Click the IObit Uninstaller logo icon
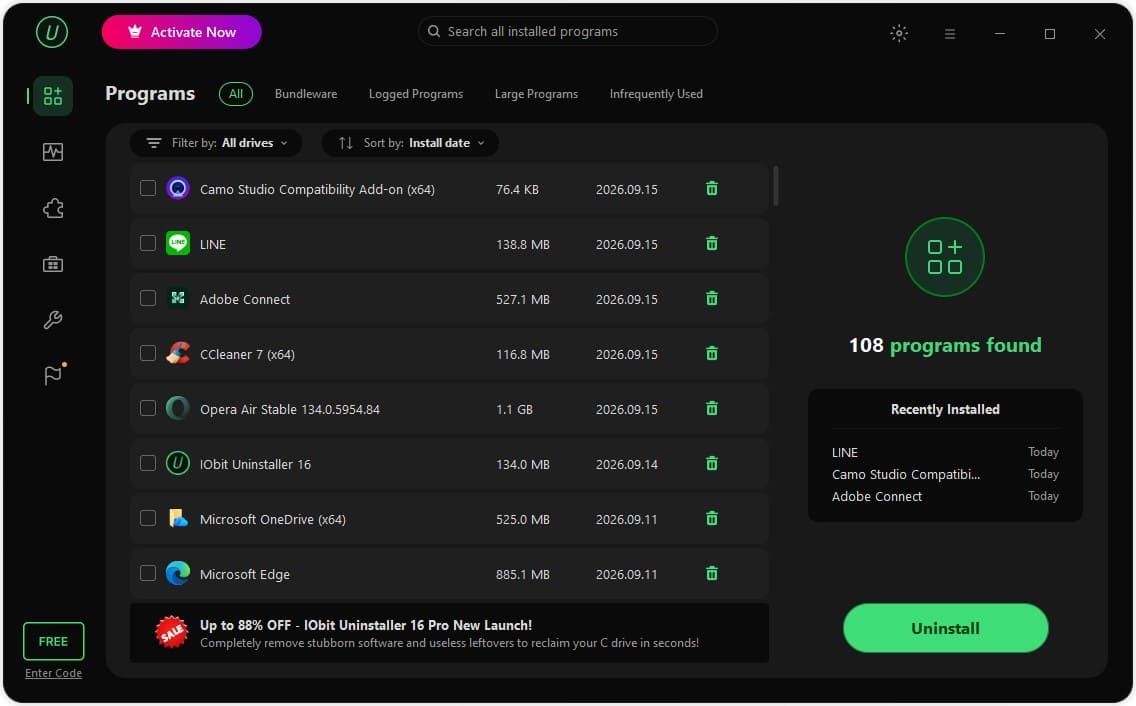1136x706 pixels. coord(52,32)
